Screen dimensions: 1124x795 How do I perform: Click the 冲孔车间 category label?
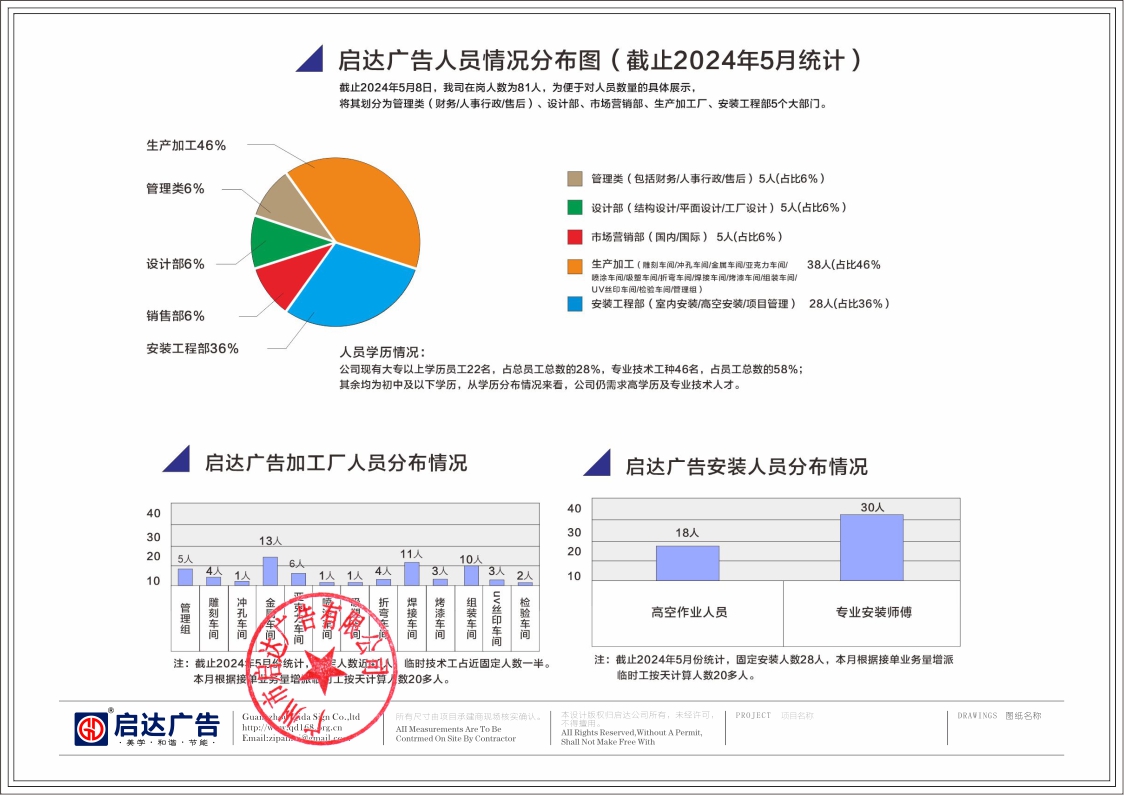[x=242, y=618]
